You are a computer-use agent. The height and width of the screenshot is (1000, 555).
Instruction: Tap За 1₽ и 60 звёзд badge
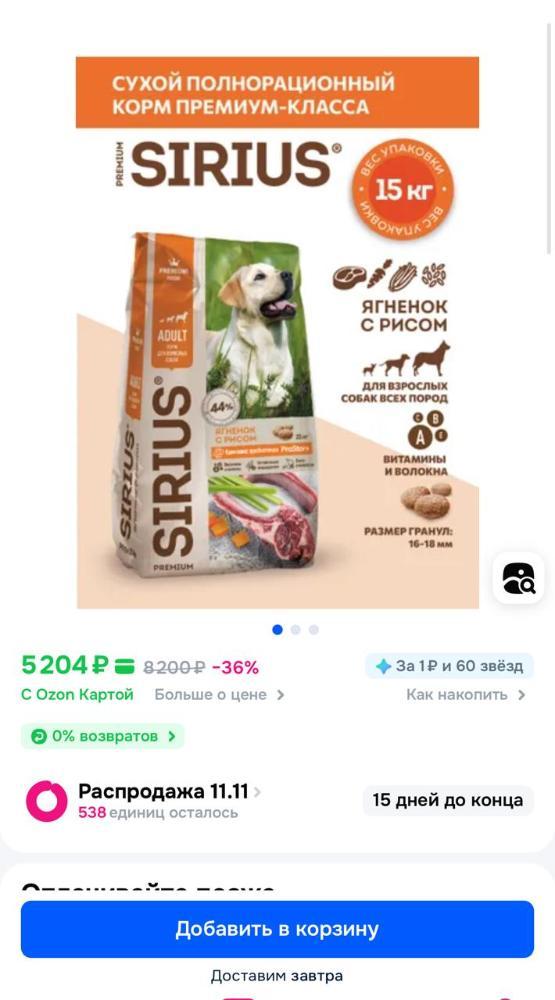[450, 666]
